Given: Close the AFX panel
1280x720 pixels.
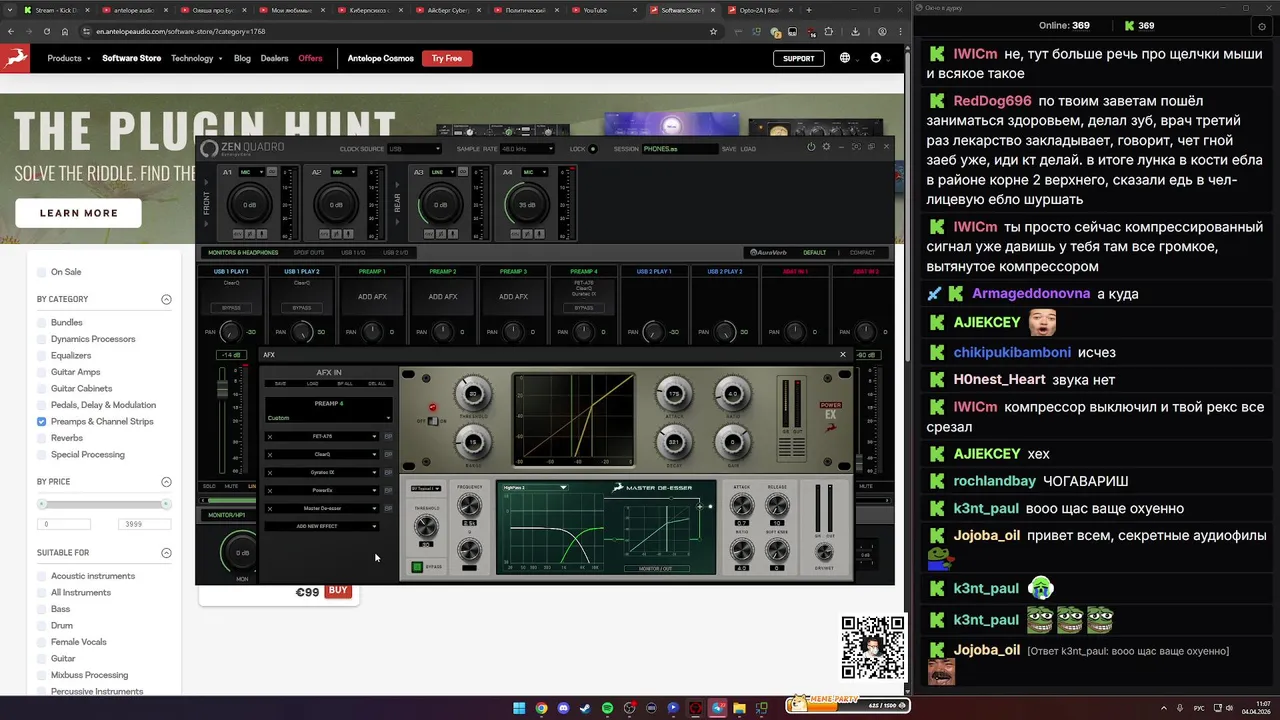Looking at the screenshot, I should 842,354.
